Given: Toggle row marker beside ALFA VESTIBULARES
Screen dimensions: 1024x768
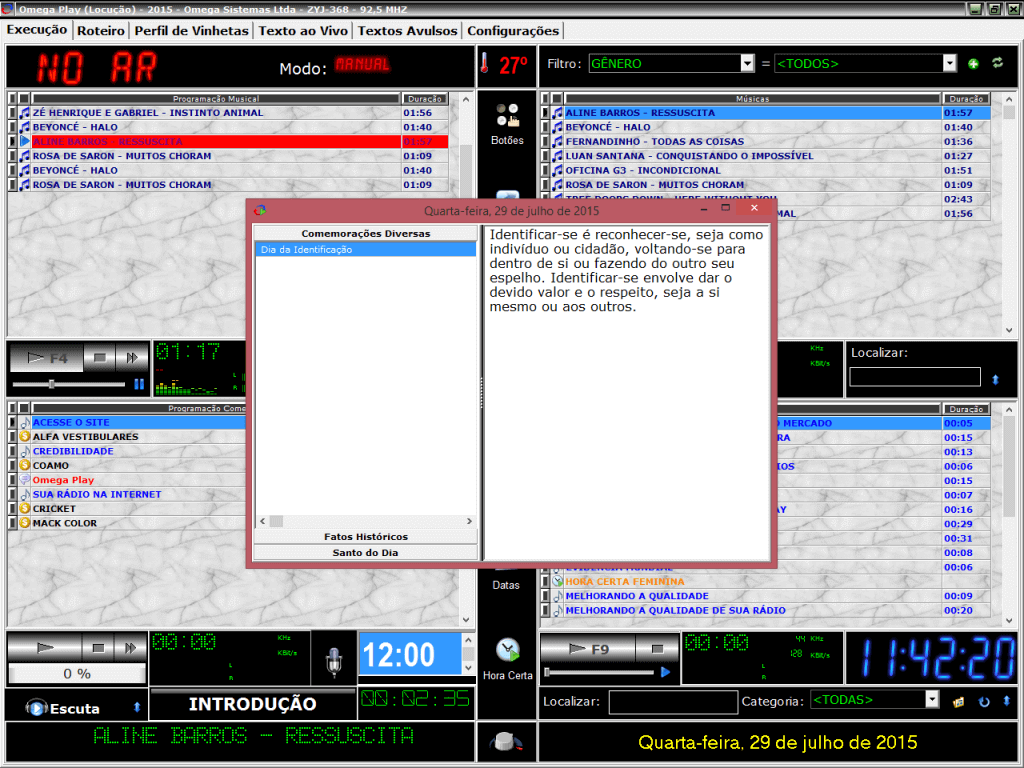Looking at the screenshot, I should pos(12,436).
